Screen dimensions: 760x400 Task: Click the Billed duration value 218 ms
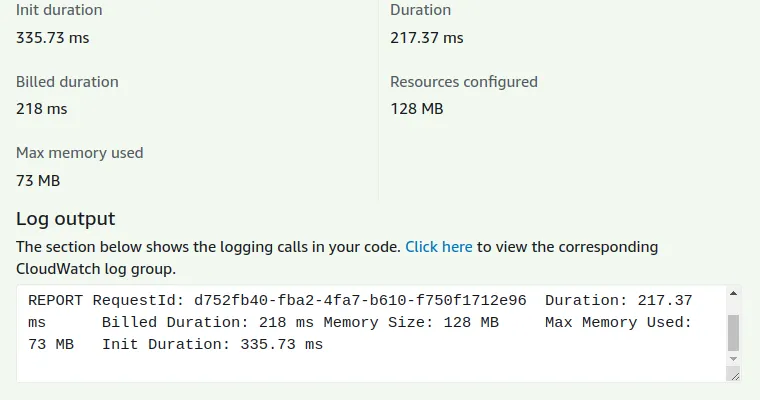click(42, 109)
